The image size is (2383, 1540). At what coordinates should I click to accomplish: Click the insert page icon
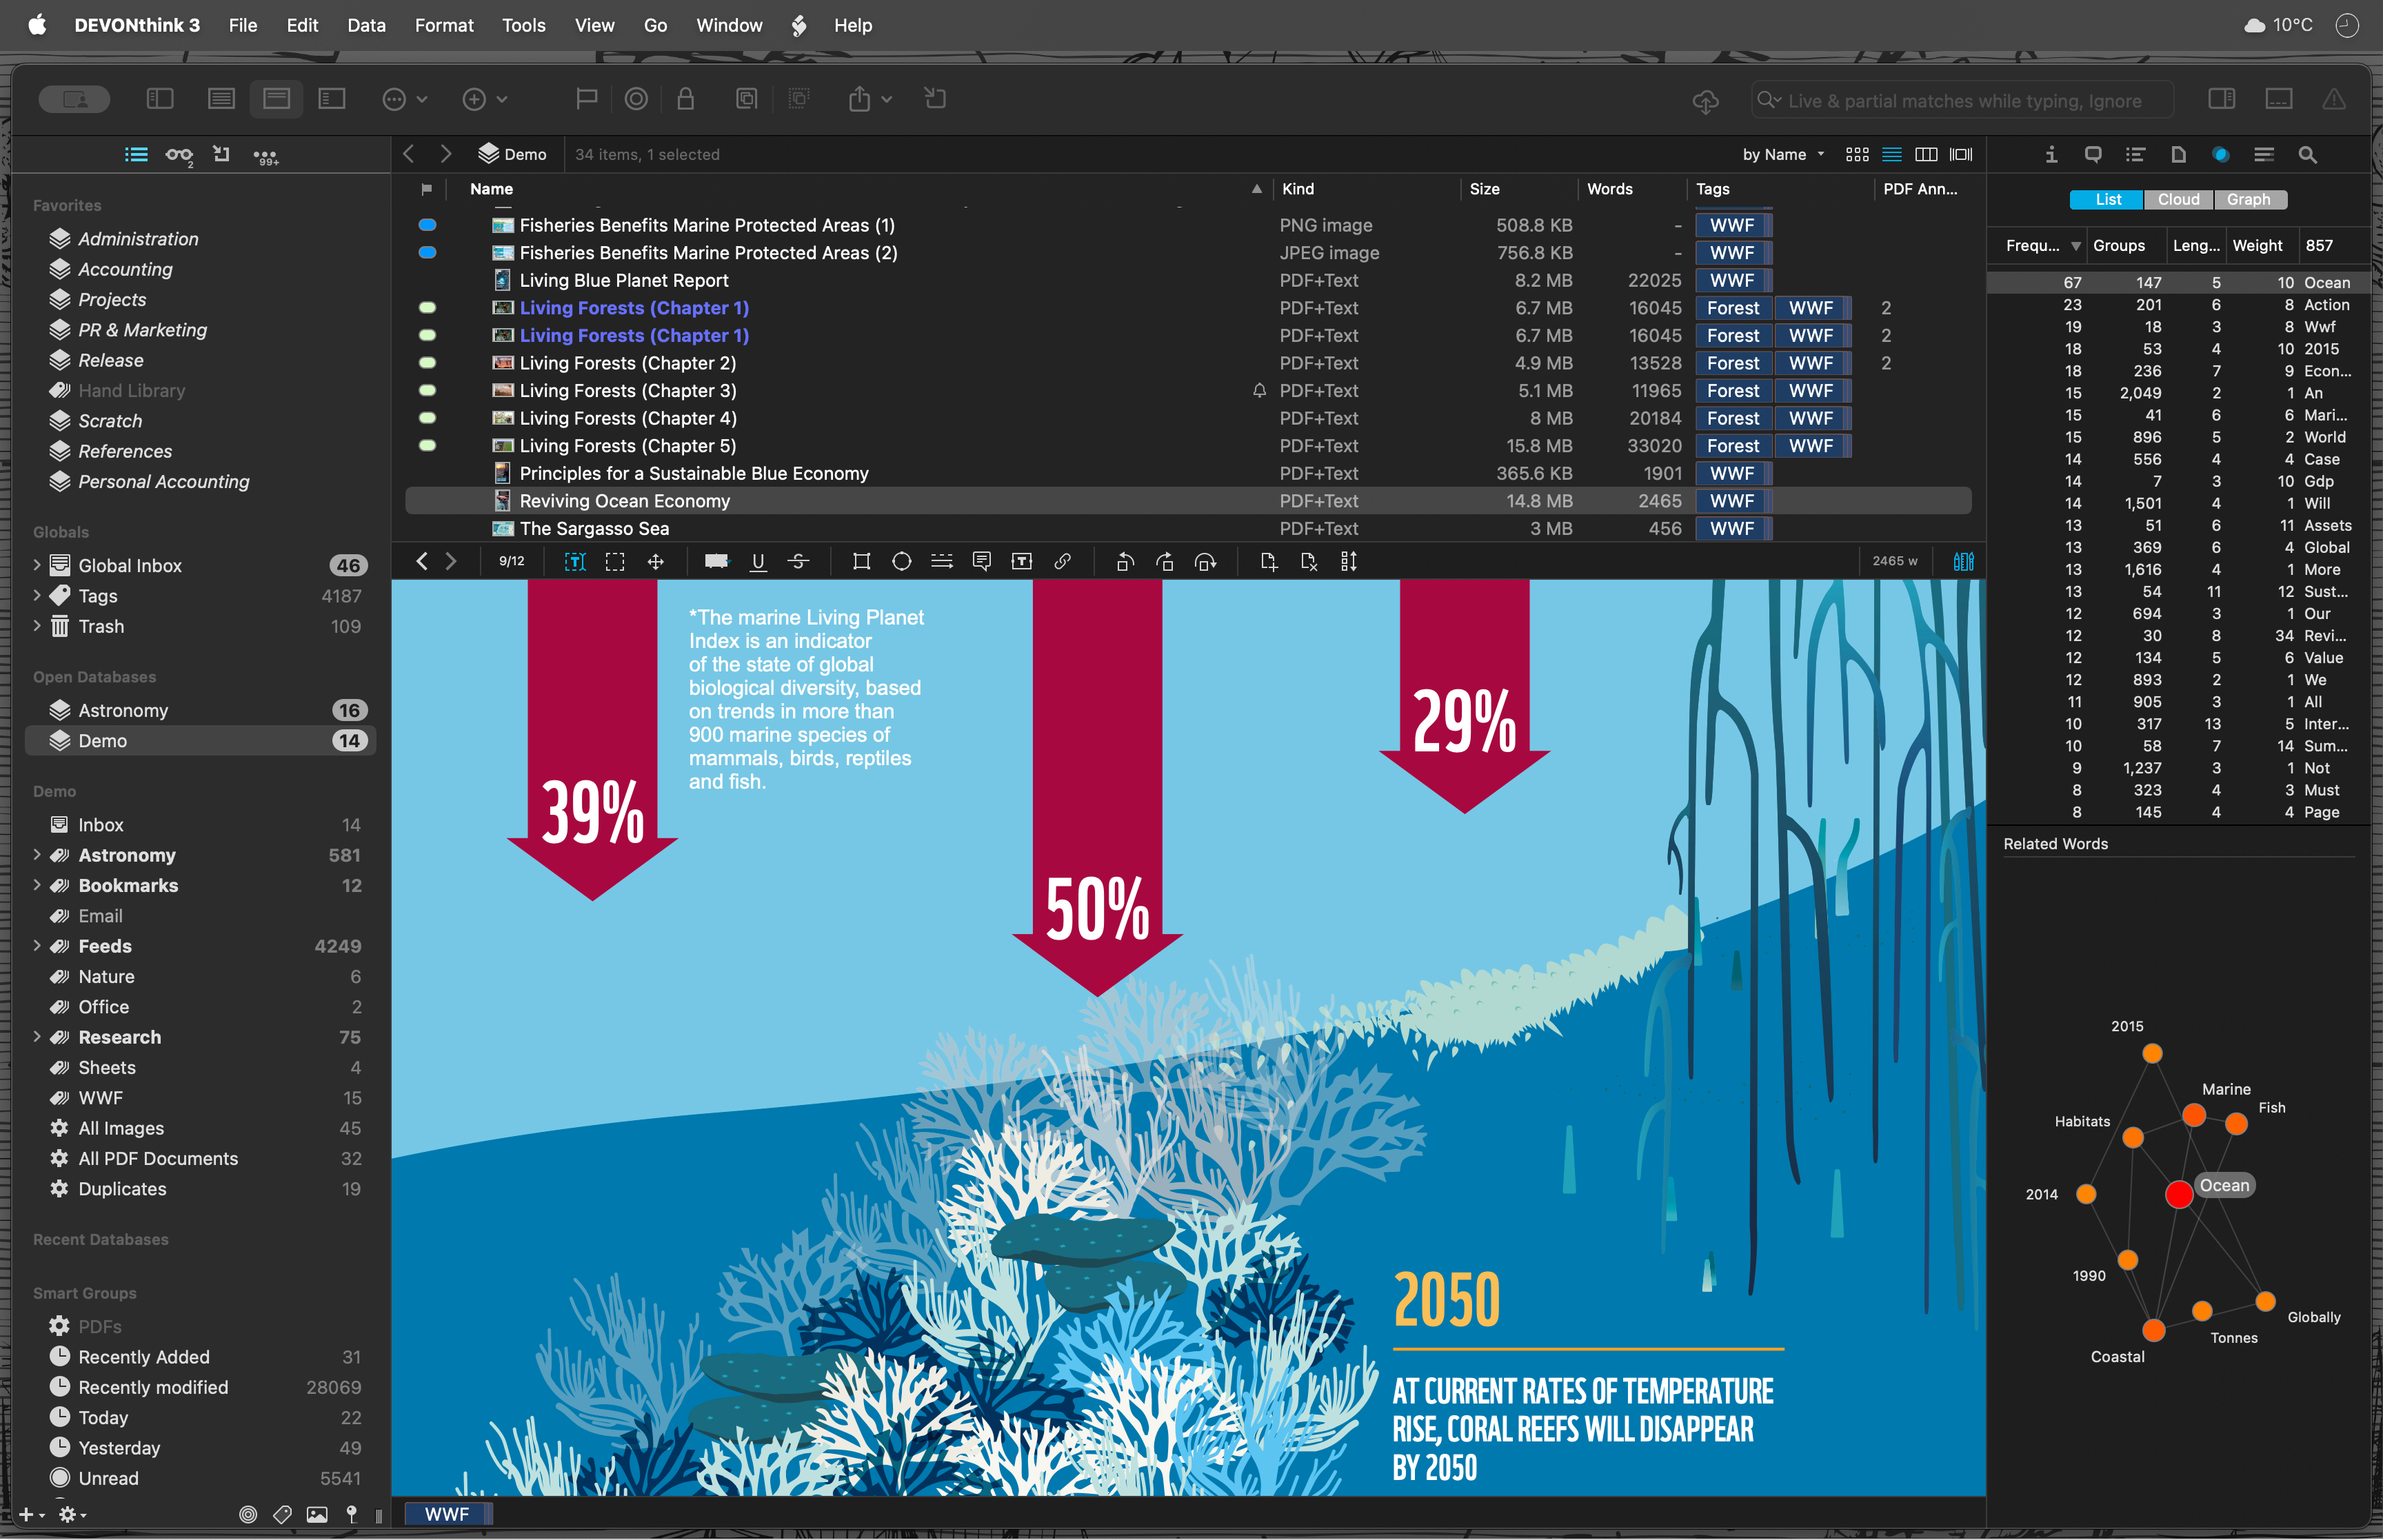pos(1268,562)
